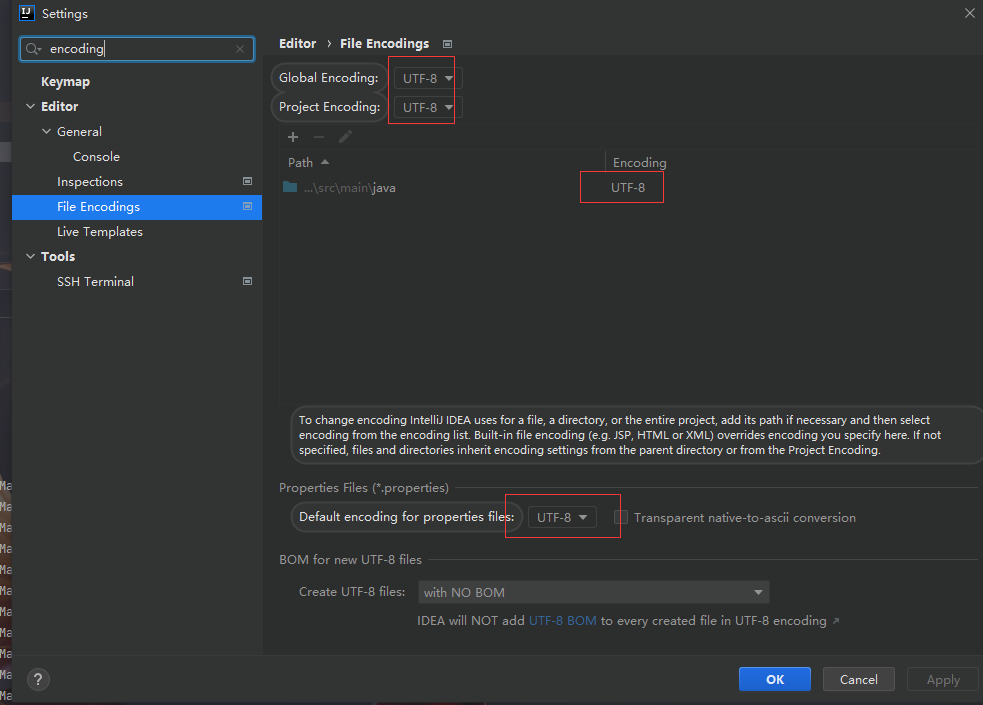This screenshot has width=983, height=705.
Task: Select Inspections settings page
Action: tap(90, 182)
